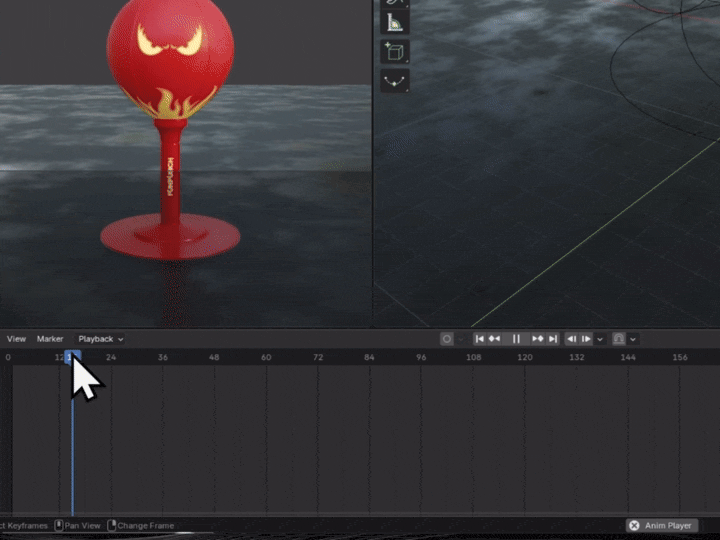
Task: Pause the animation playback
Action: click(516, 339)
